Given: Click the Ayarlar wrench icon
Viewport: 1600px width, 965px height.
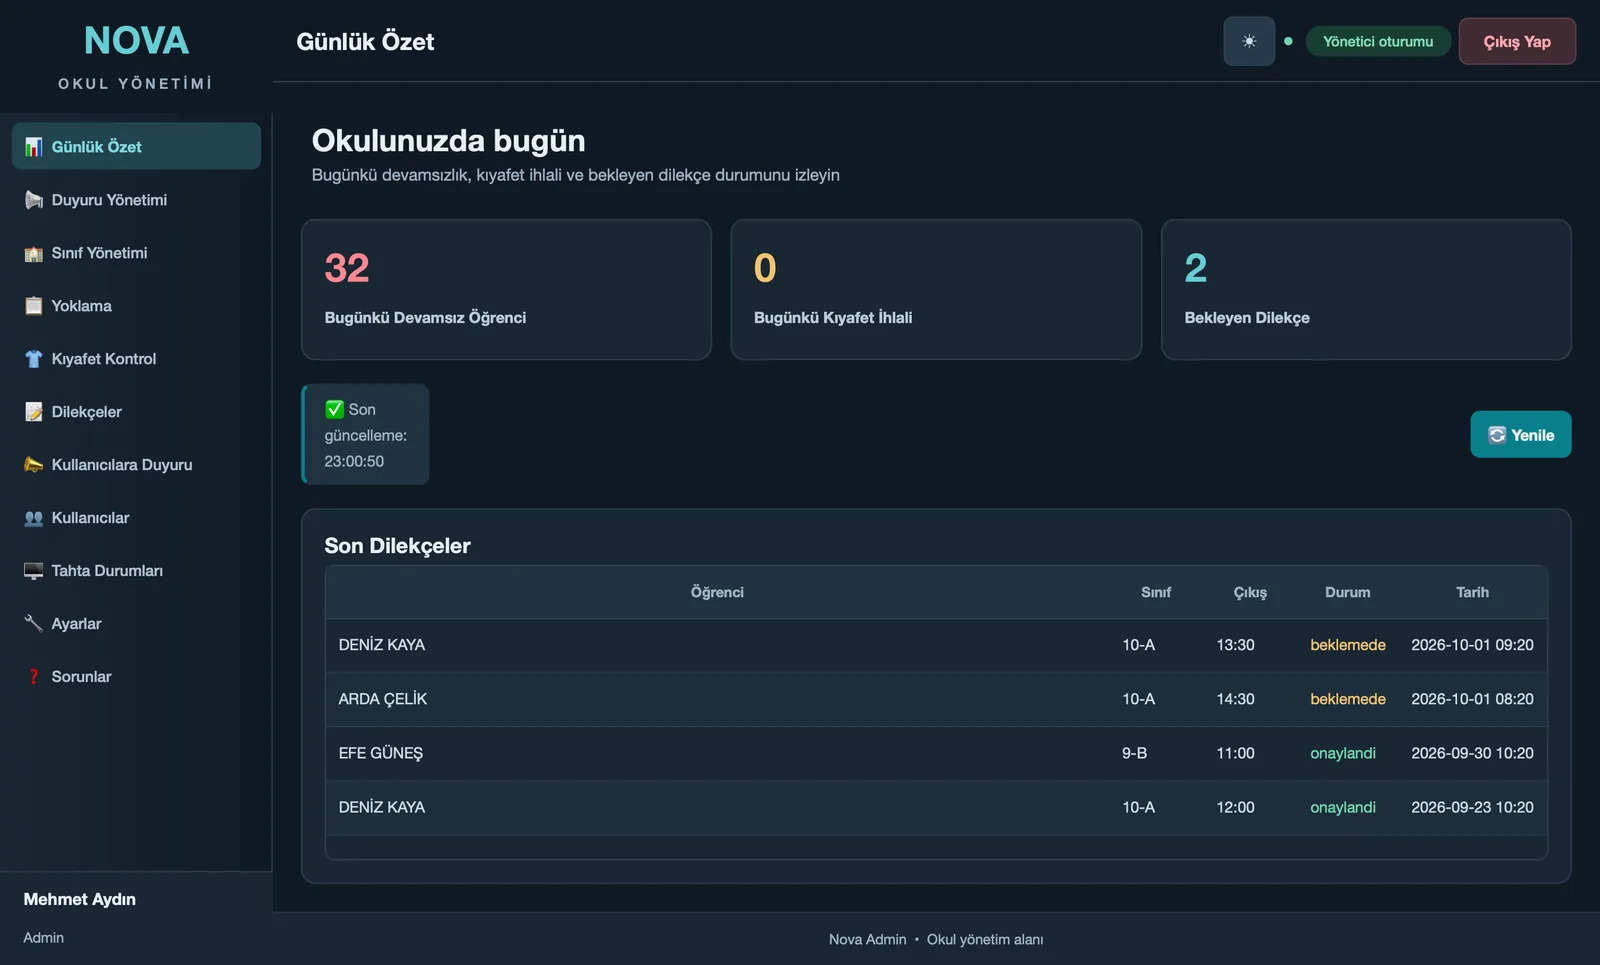Looking at the screenshot, I should [x=33, y=624].
